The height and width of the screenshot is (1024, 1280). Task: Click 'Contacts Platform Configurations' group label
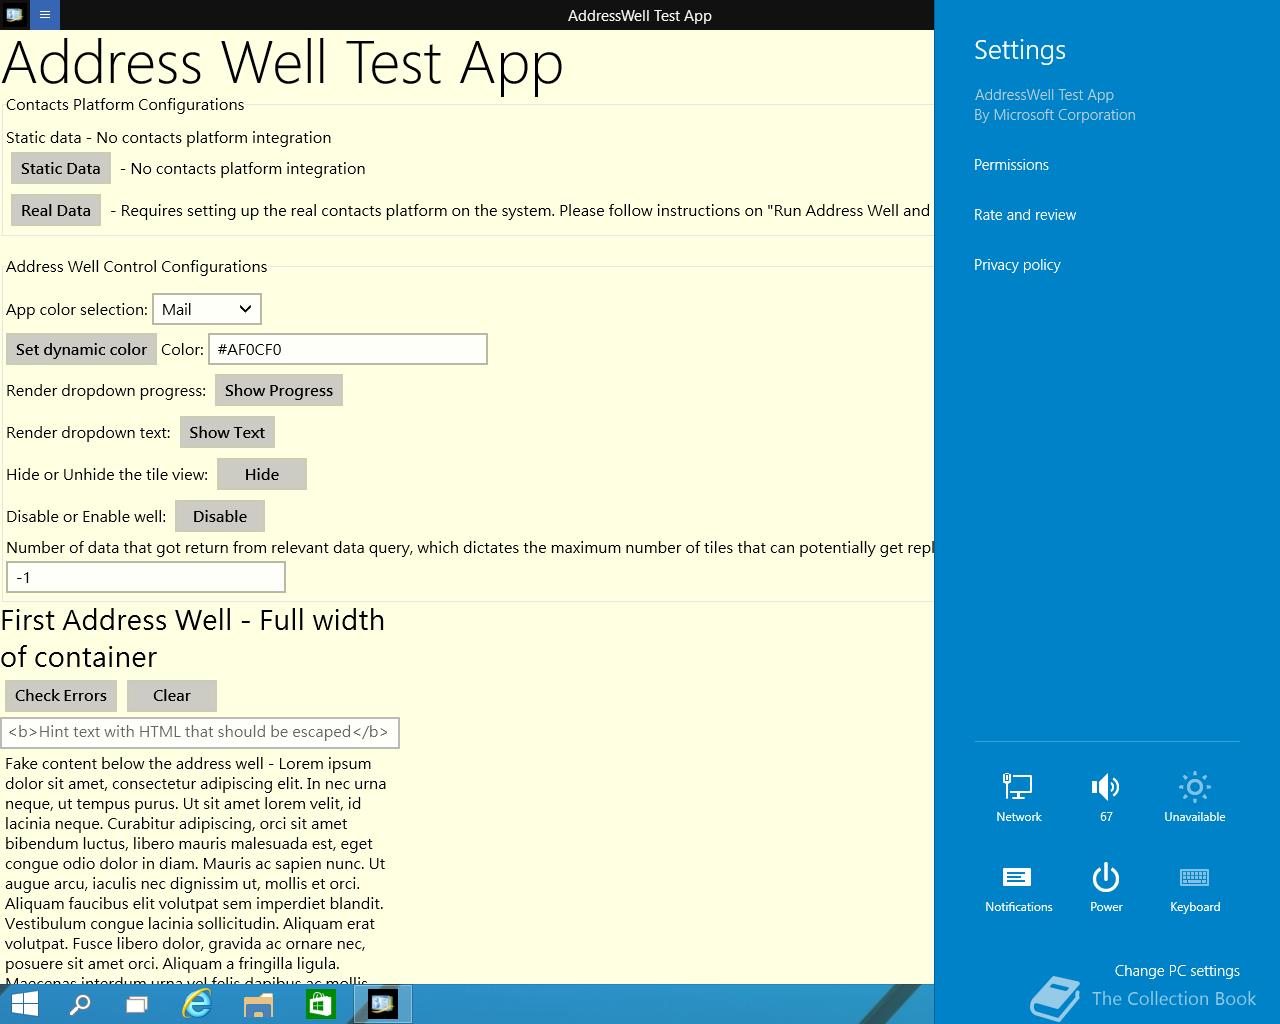coord(125,105)
